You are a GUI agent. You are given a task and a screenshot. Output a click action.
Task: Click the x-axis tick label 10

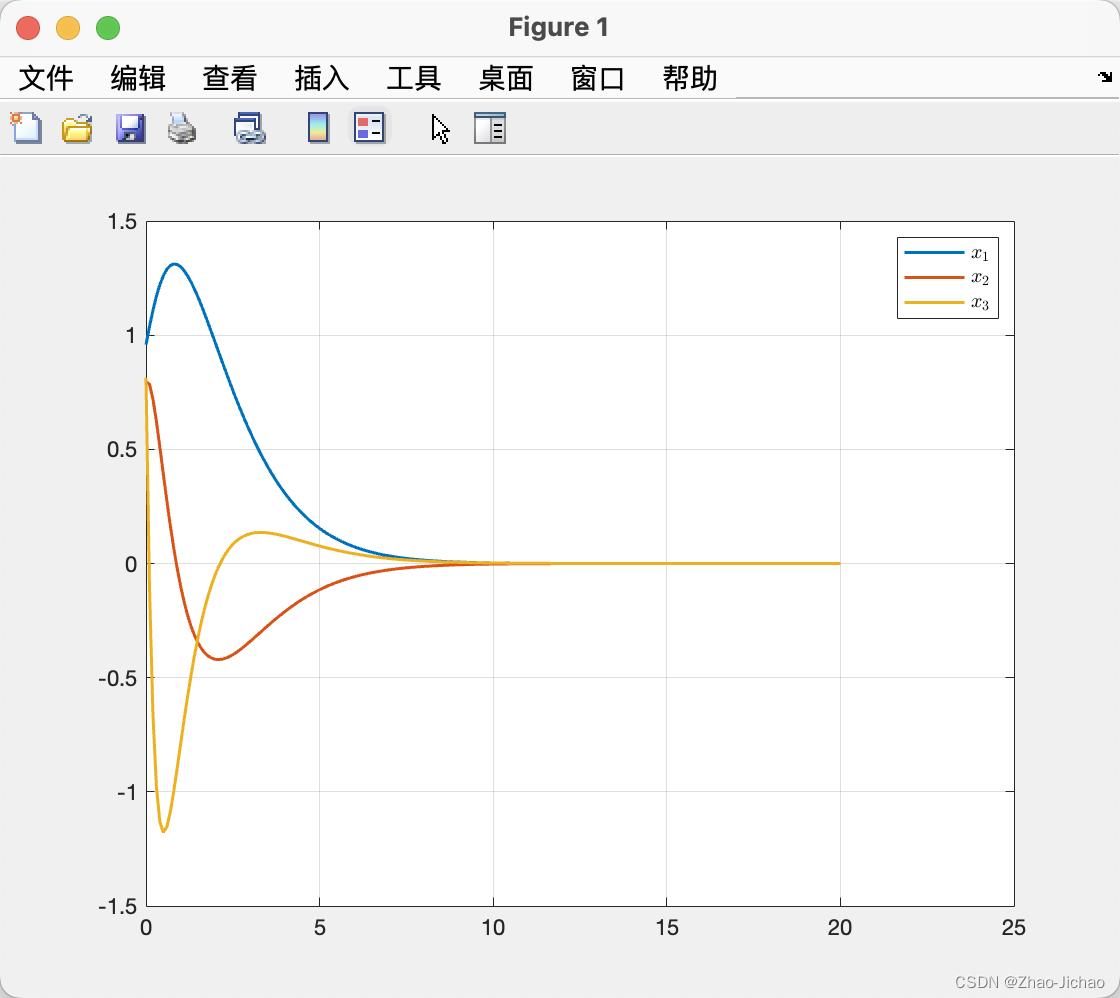click(493, 927)
